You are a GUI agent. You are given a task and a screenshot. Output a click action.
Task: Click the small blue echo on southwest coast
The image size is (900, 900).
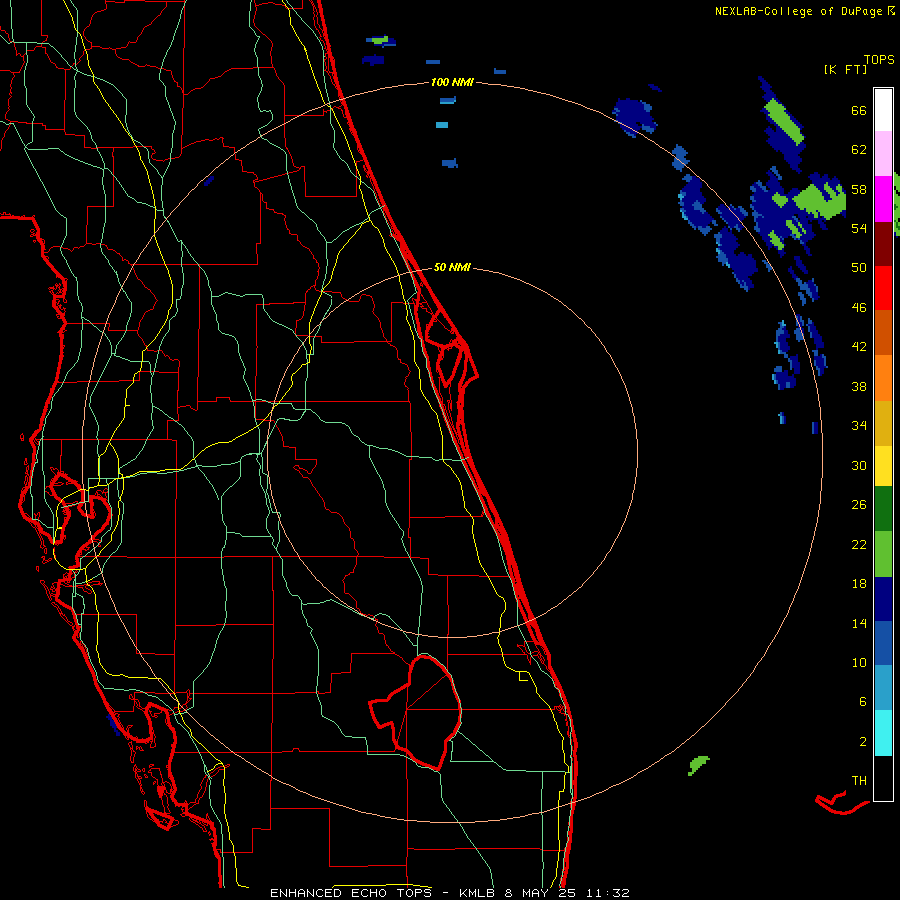click(x=114, y=724)
